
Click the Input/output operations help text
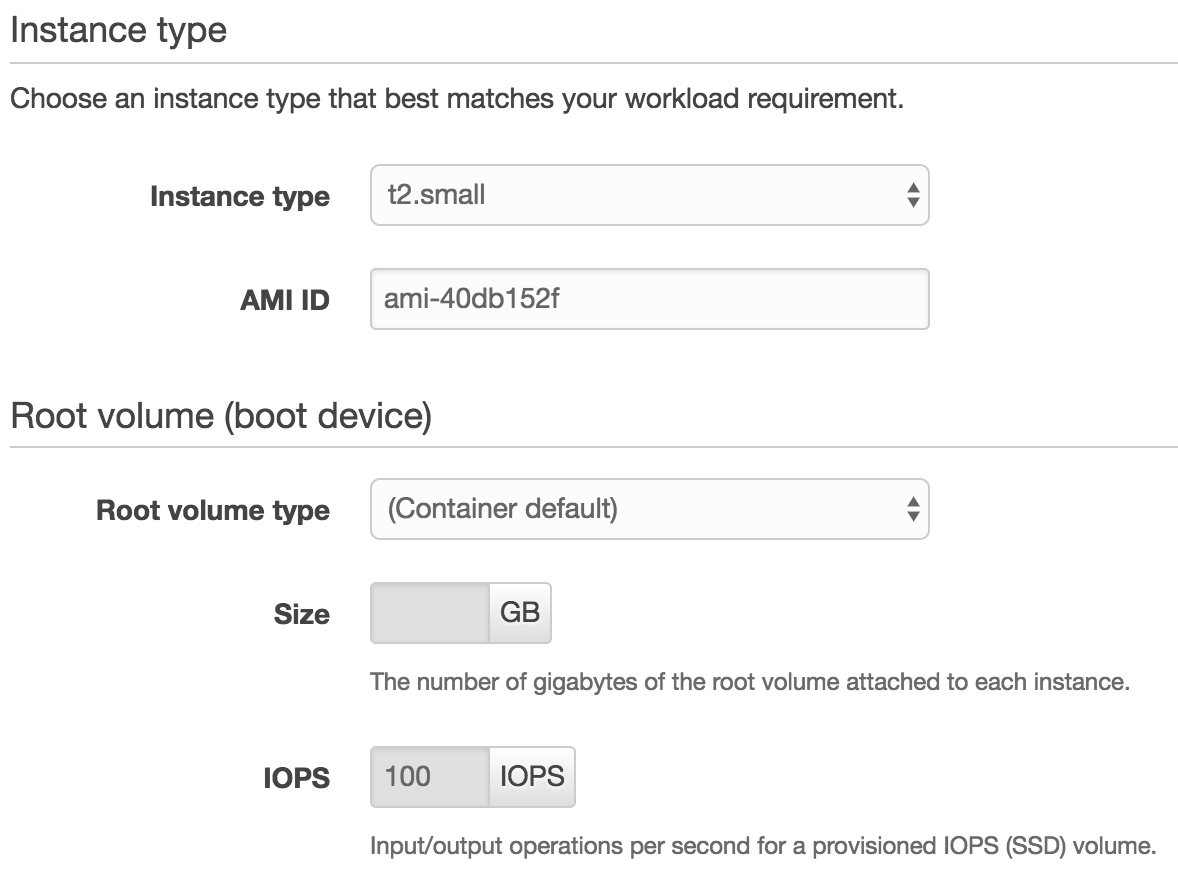pos(763,846)
